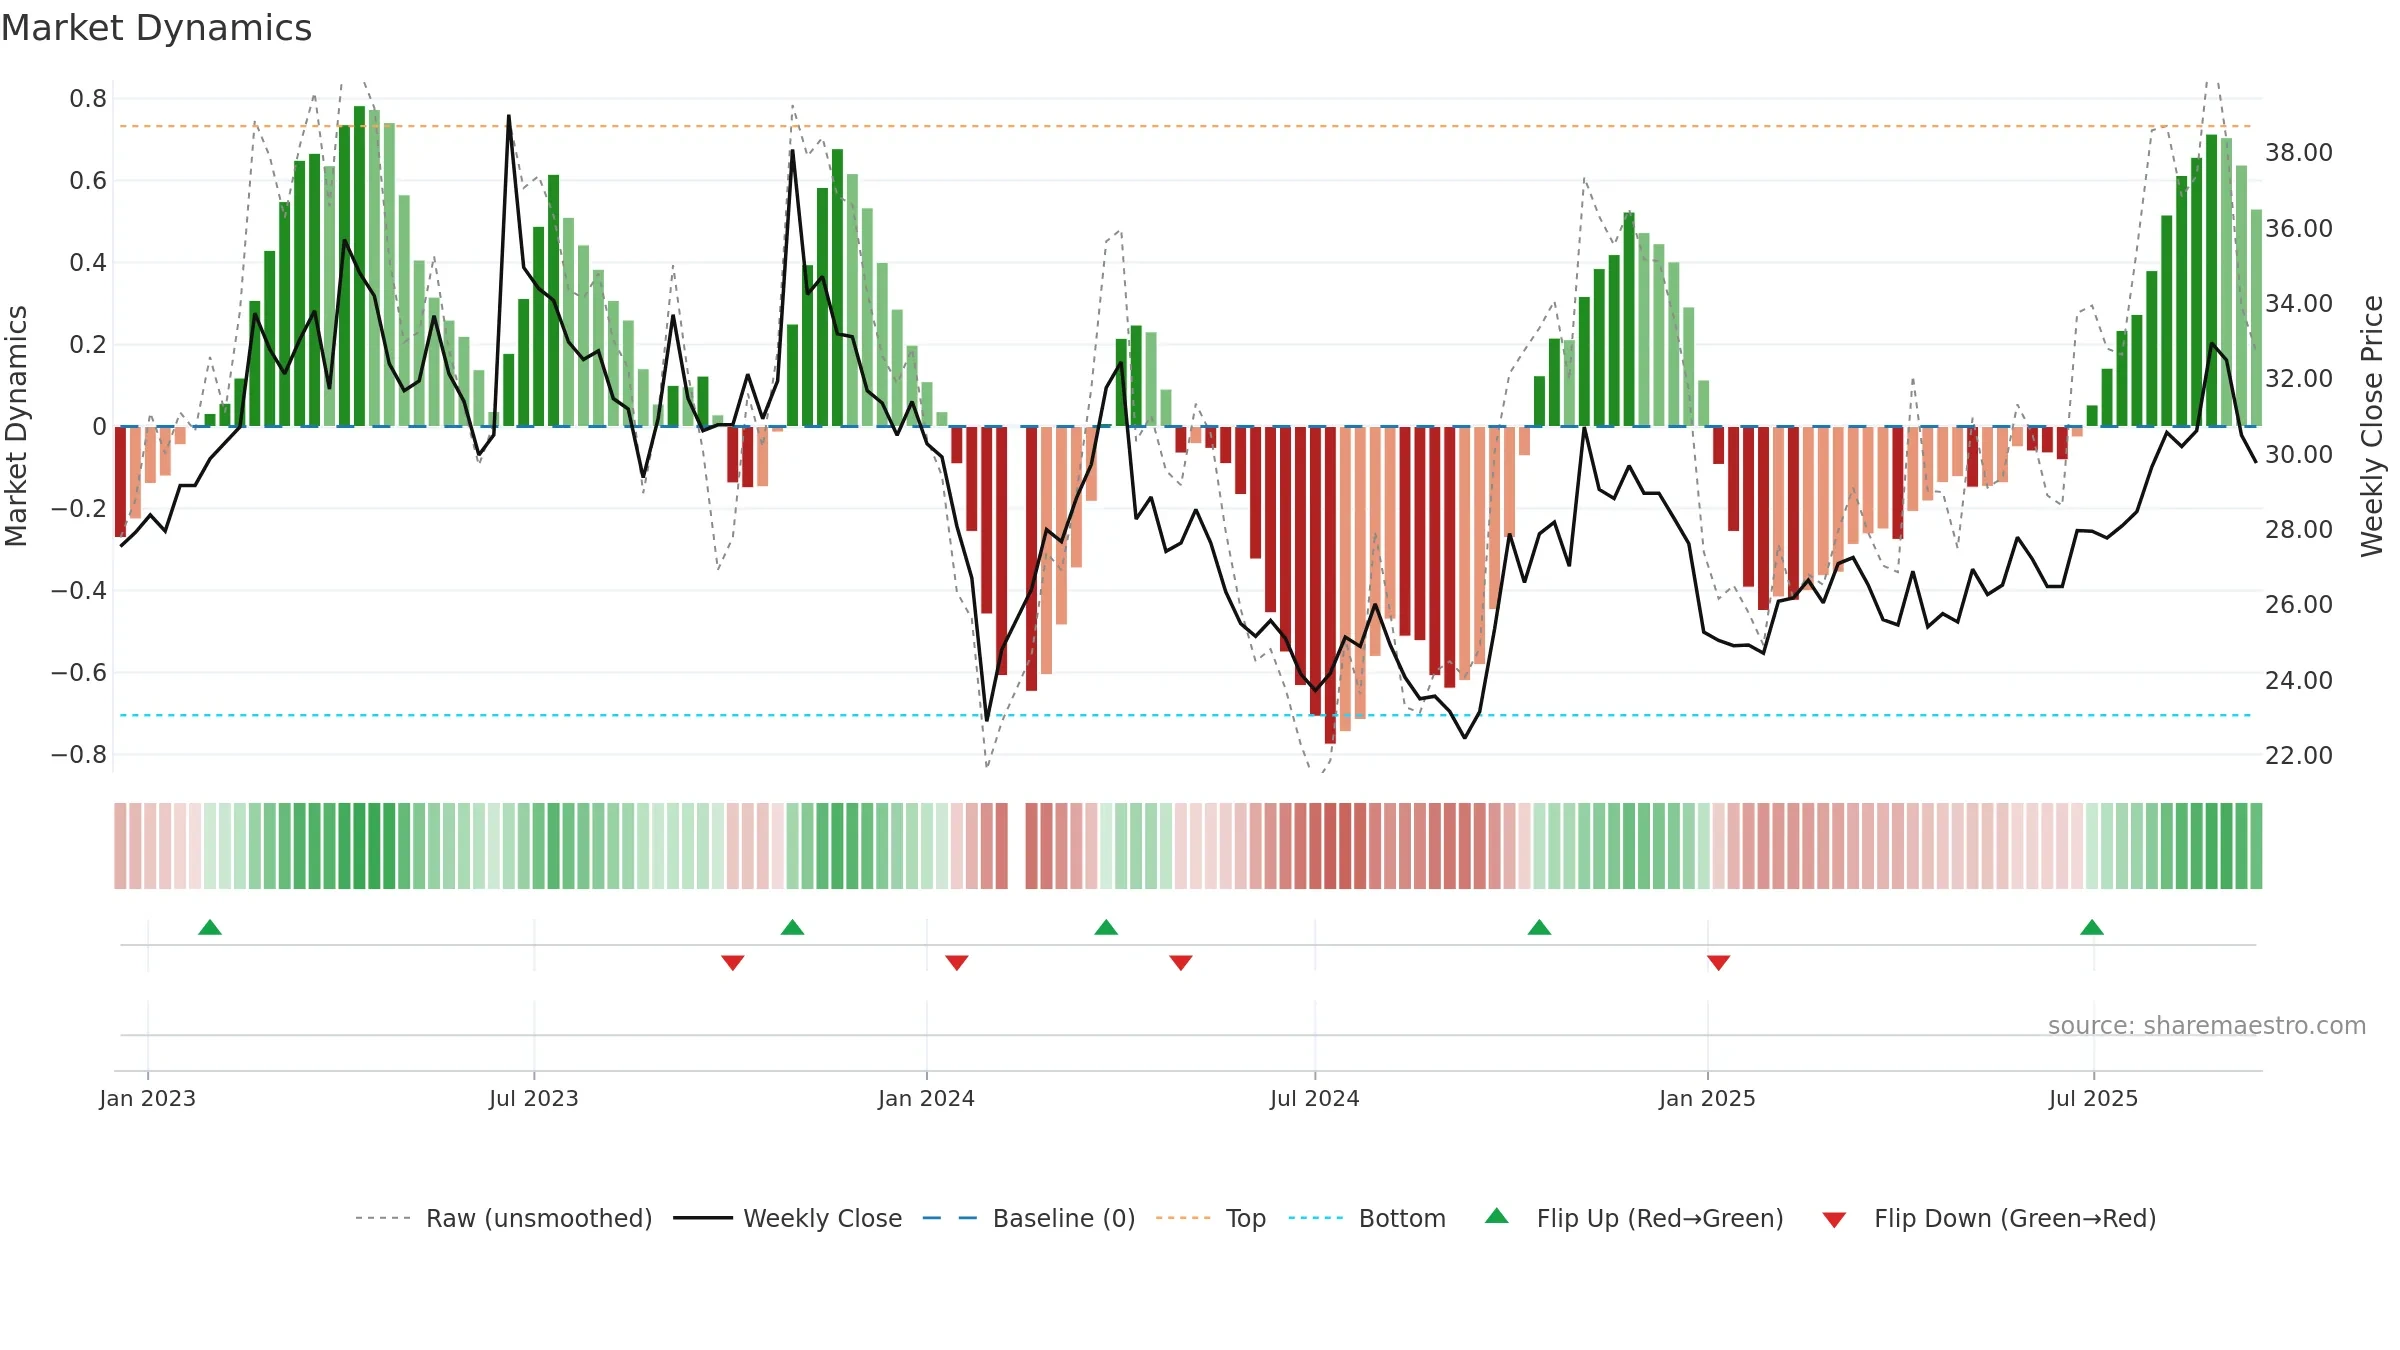Click the −0.8 left axis tick label
Screen dimensions: 2400x1350
(79, 755)
